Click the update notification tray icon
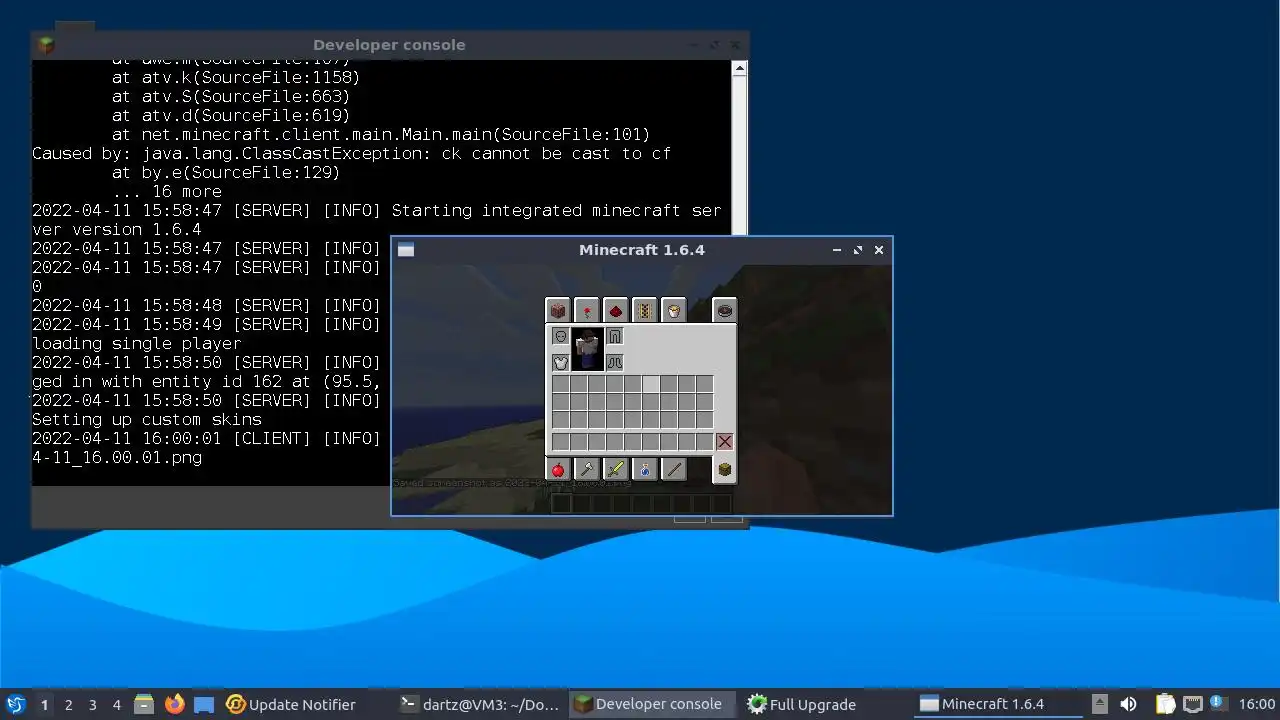 click(x=1217, y=703)
